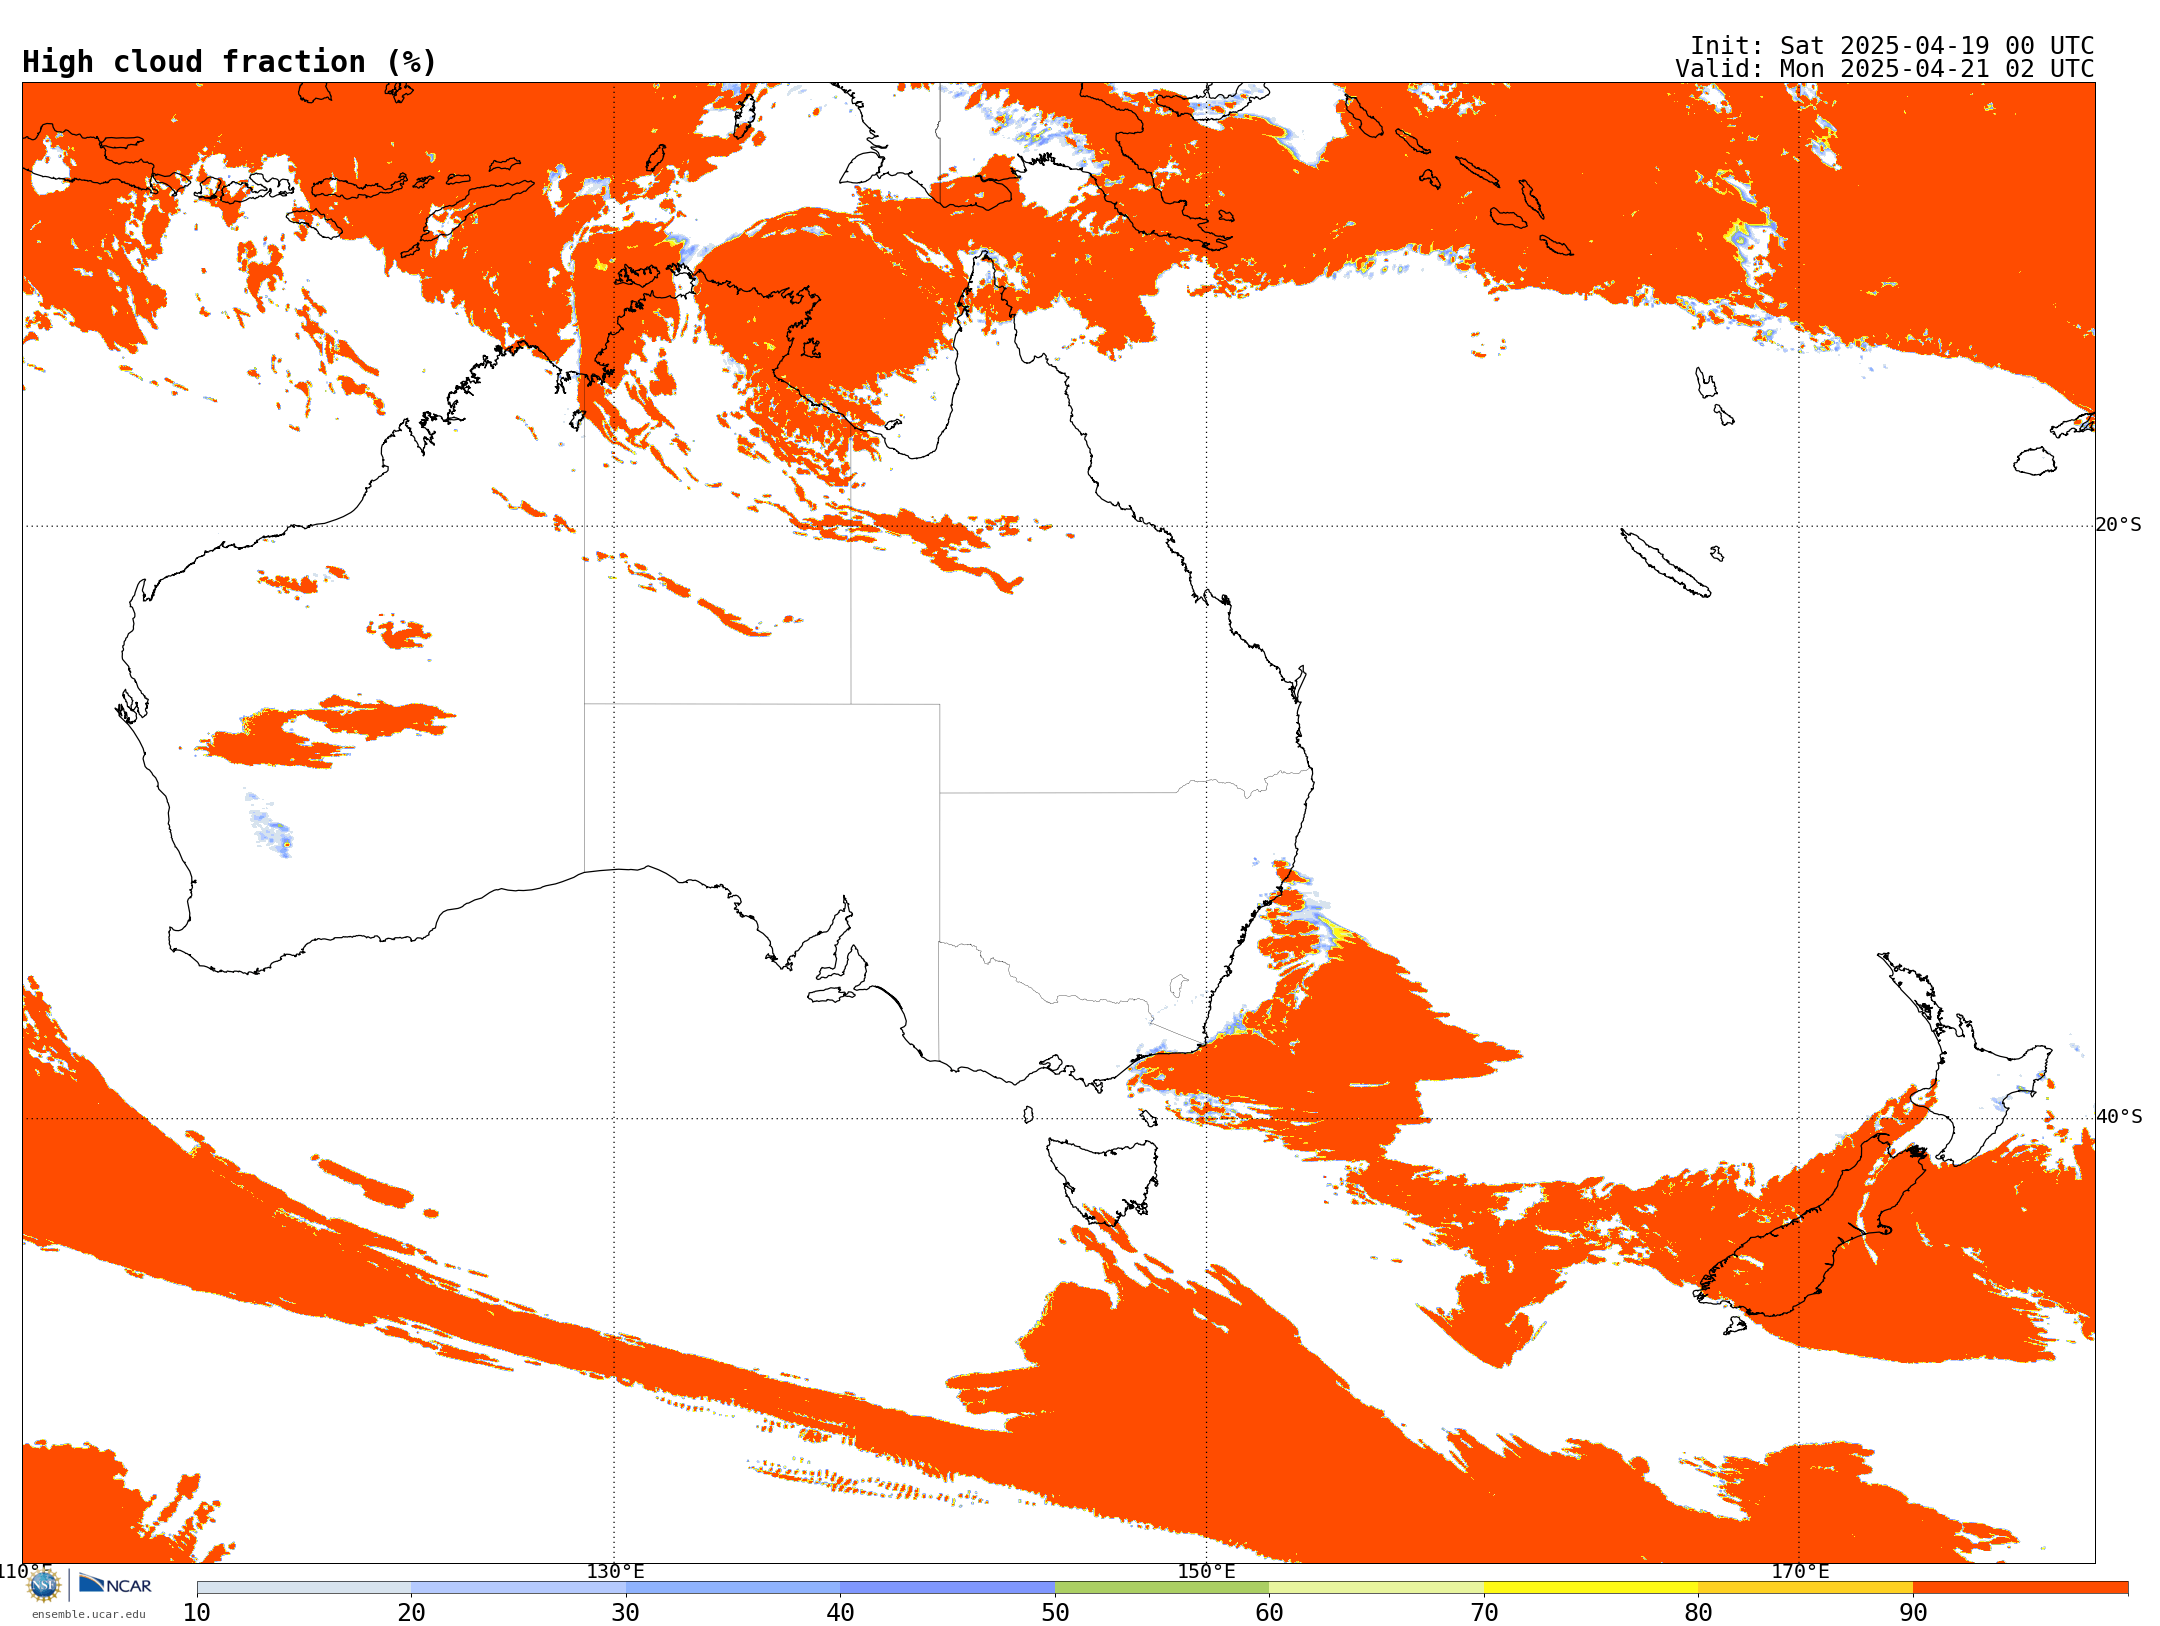
Task: Click the colorbar tick label 10
Action: pos(197,1612)
